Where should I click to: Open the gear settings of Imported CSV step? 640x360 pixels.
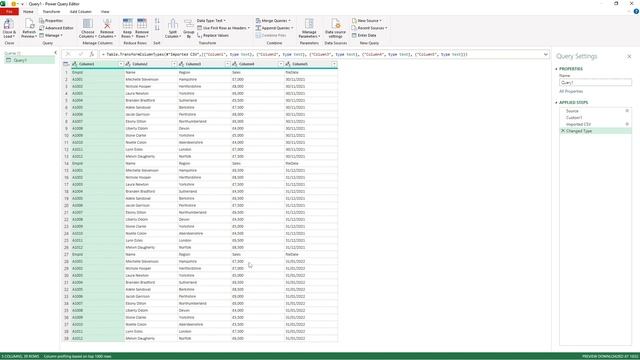point(627,124)
